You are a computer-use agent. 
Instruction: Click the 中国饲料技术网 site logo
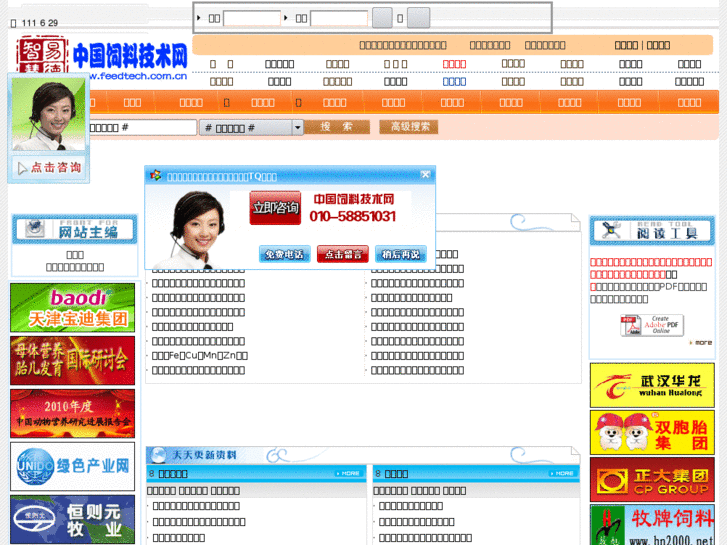click(130, 56)
